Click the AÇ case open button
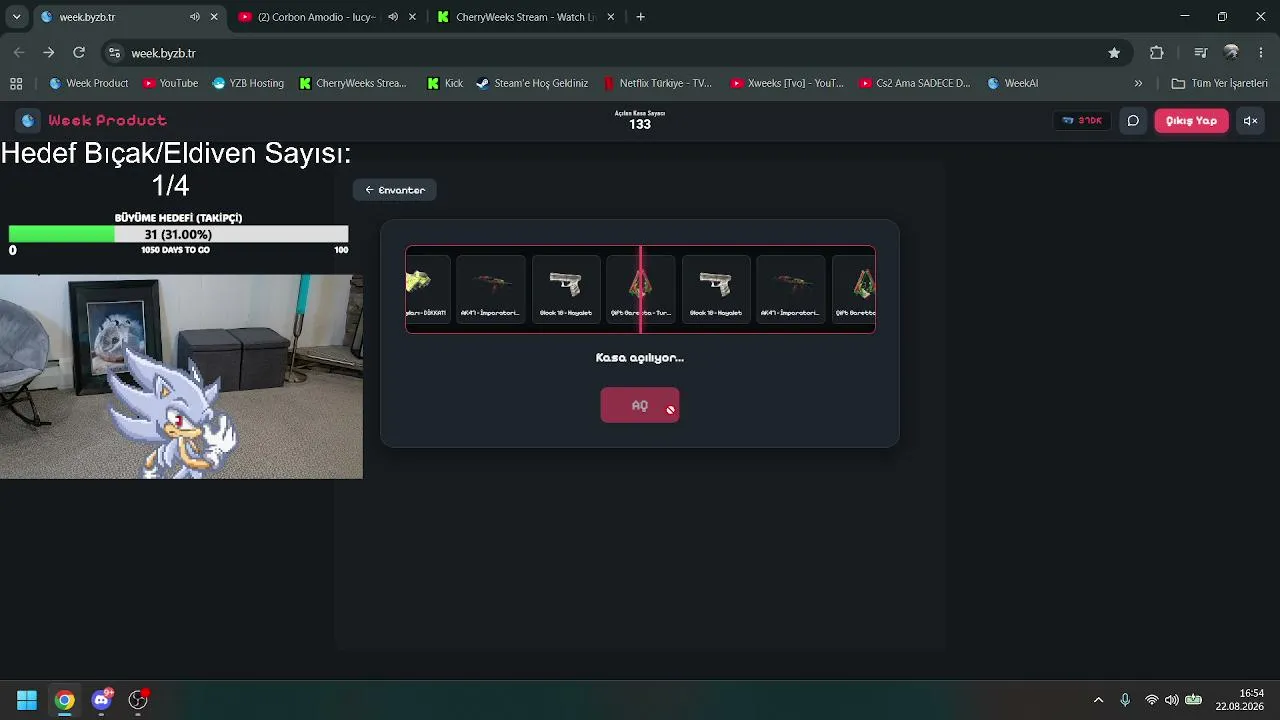This screenshot has height=720, width=1280. click(x=640, y=405)
